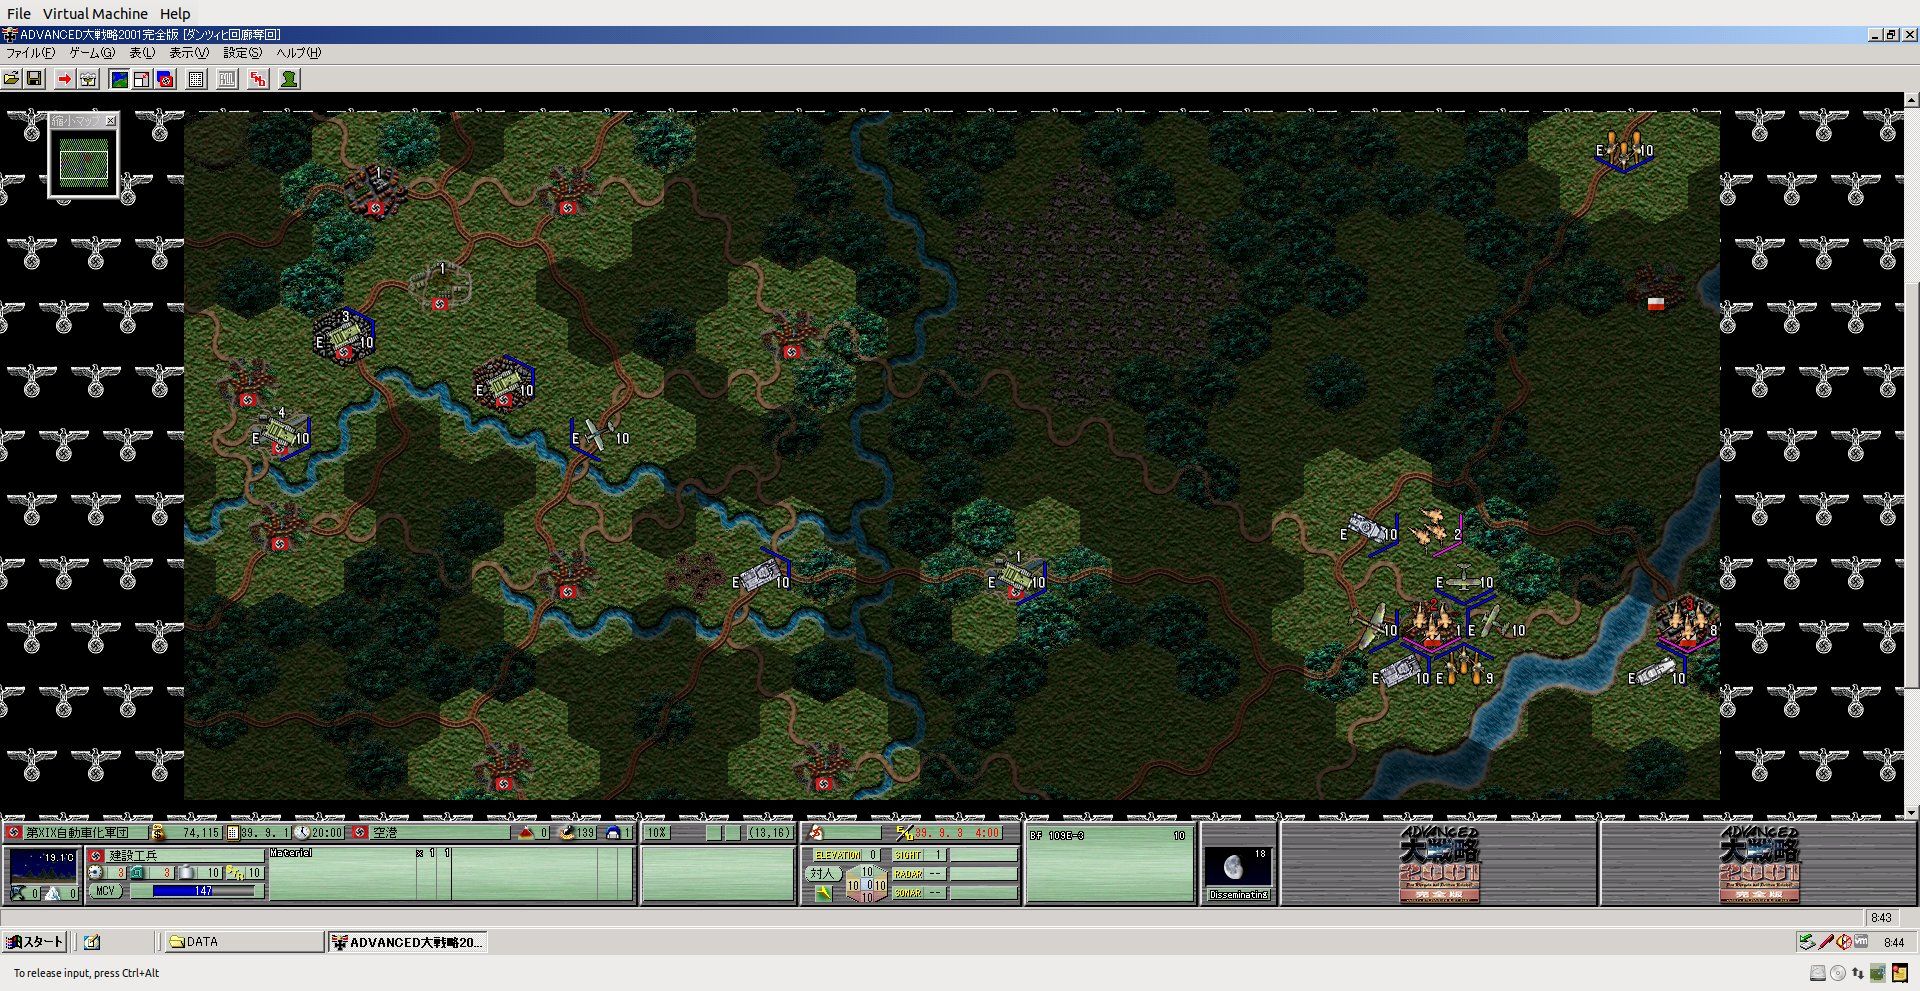Select the orange unit with strength 2
1920x991 pixels.
click(x=1436, y=530)
